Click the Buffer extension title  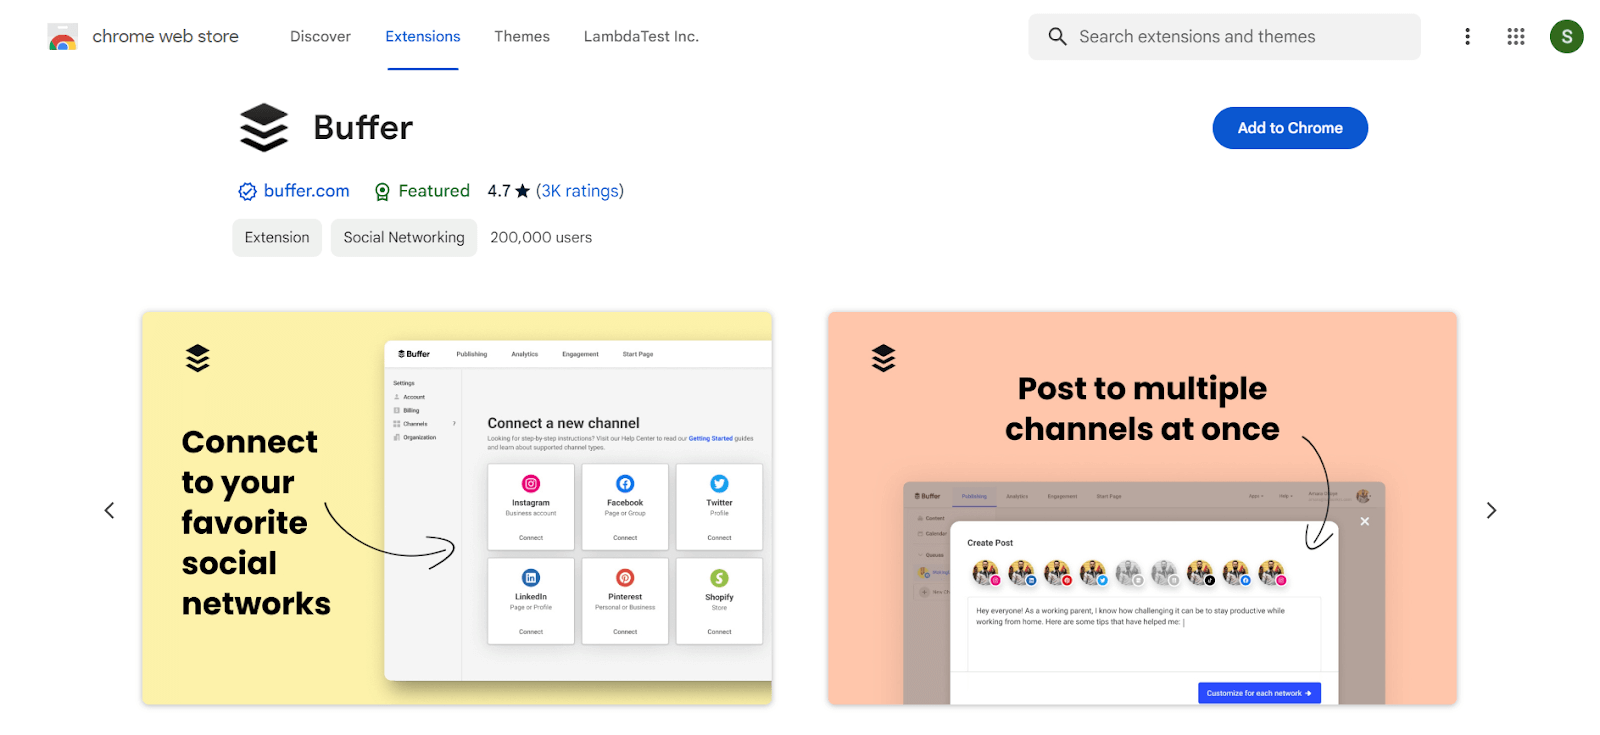click(x=363, y=128)
